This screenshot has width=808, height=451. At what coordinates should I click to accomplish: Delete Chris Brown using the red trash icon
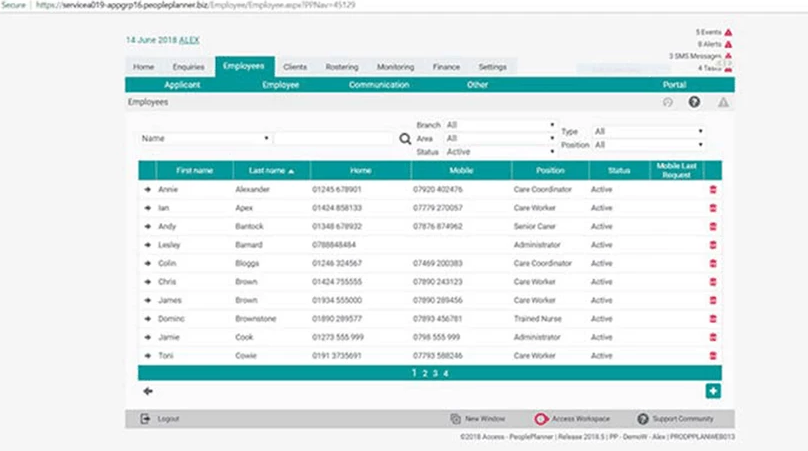point(713,282)
